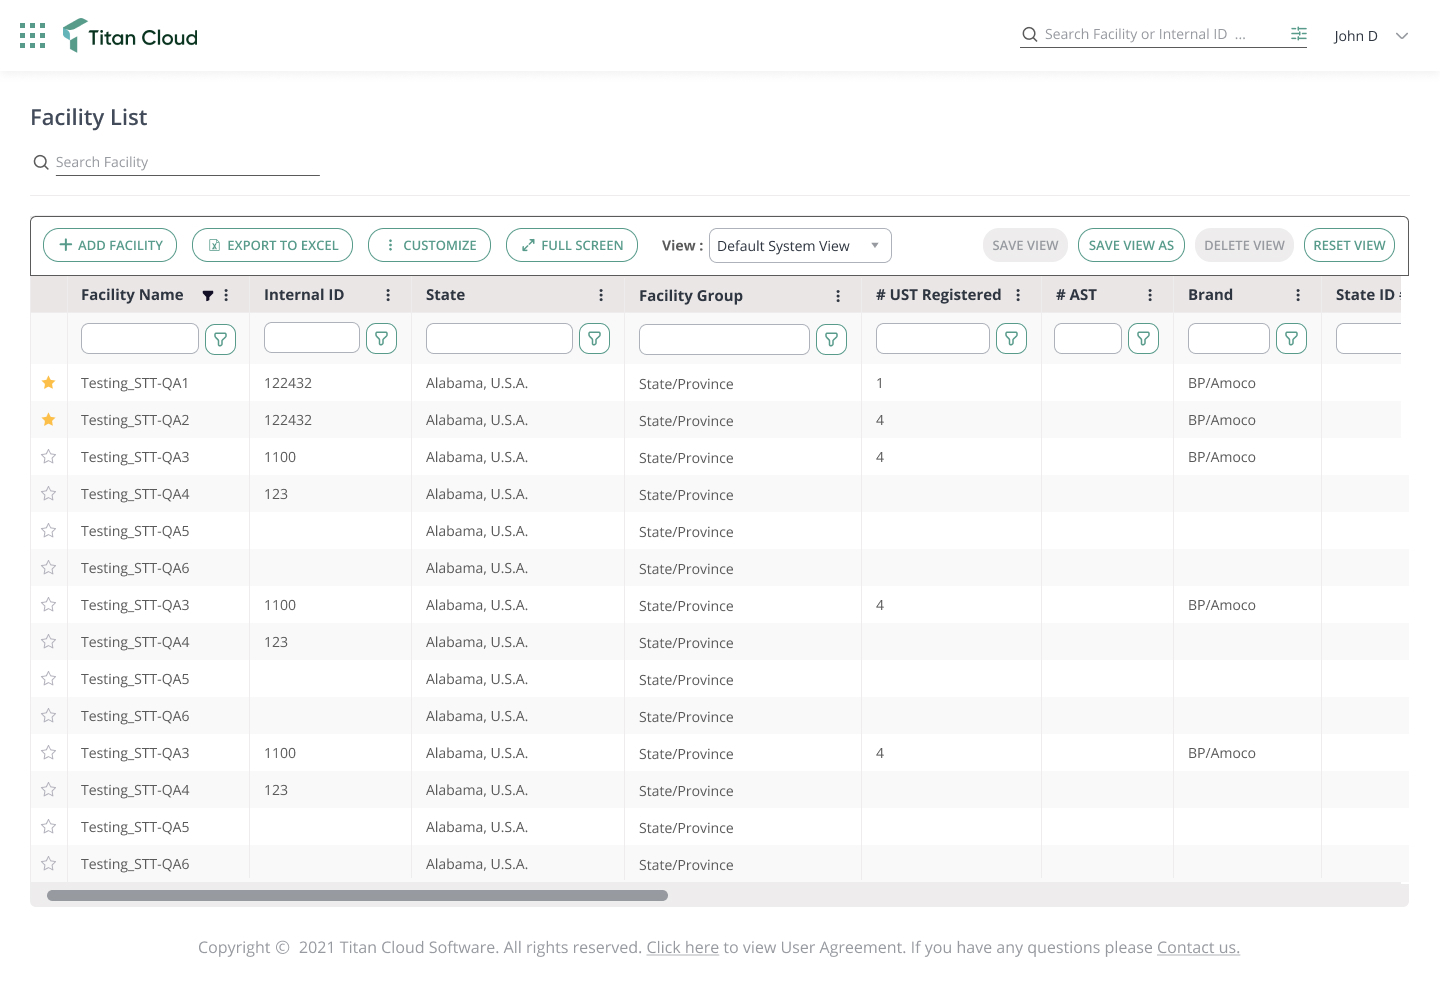Open the app grid launcher icon
Image resolution: width=1440 pixels, height=990 pixels.
(x=33, y=36)
